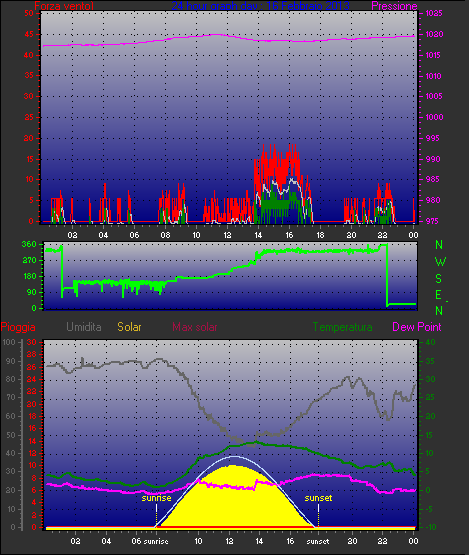Click the yellow 'sunrise' marker label
The width and height of the screenshot is (469, 555).
pos(156,498)
